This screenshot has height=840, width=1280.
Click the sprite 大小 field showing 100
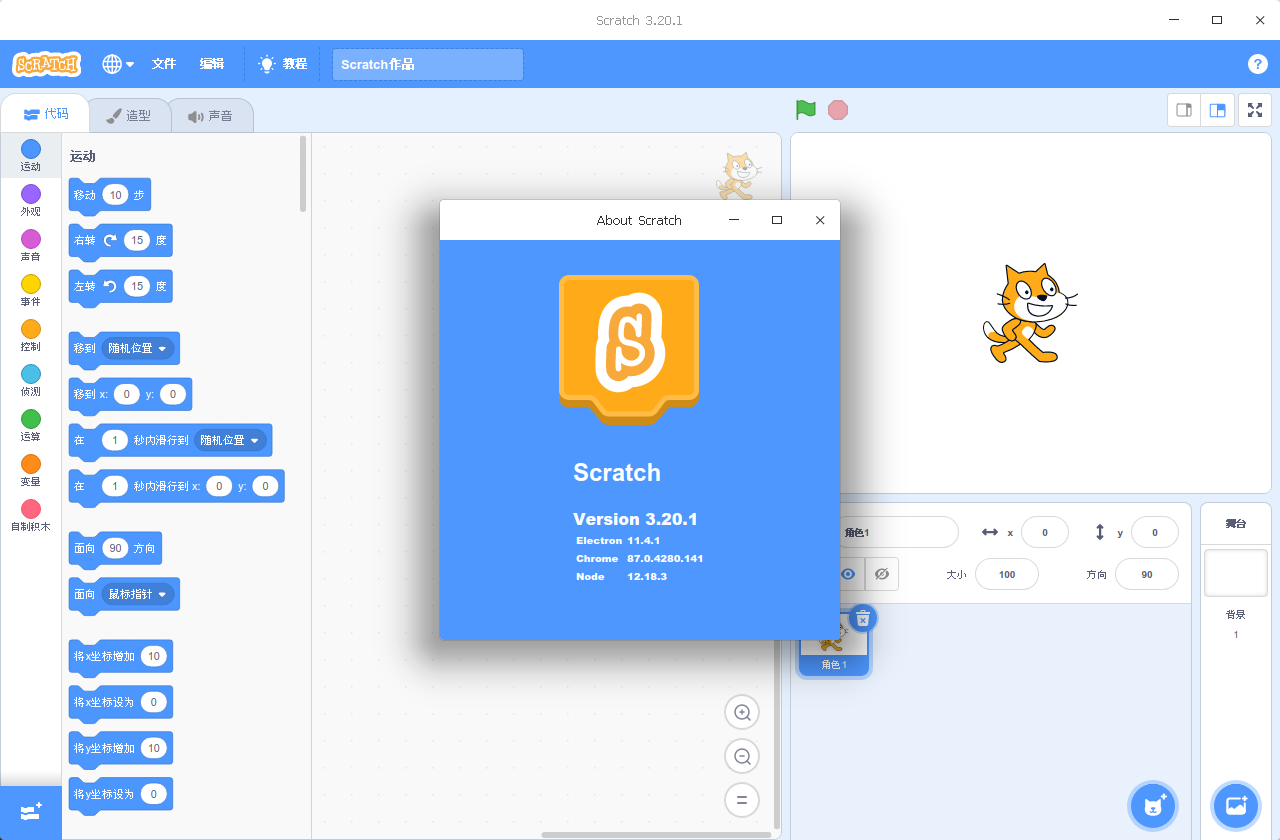coord(1006,574)
